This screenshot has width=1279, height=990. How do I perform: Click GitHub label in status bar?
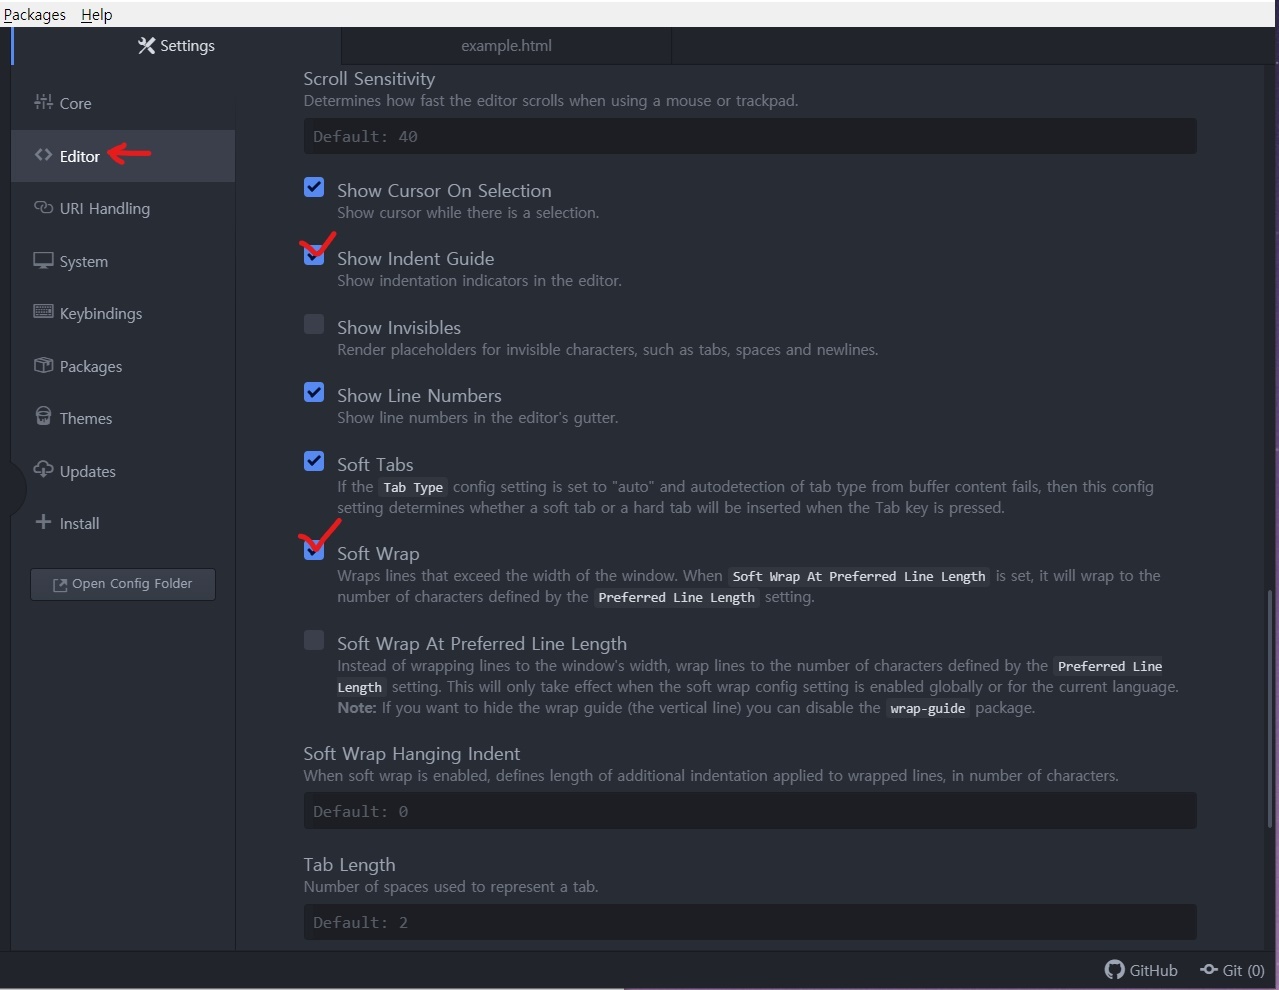(x=1153, y=970)
